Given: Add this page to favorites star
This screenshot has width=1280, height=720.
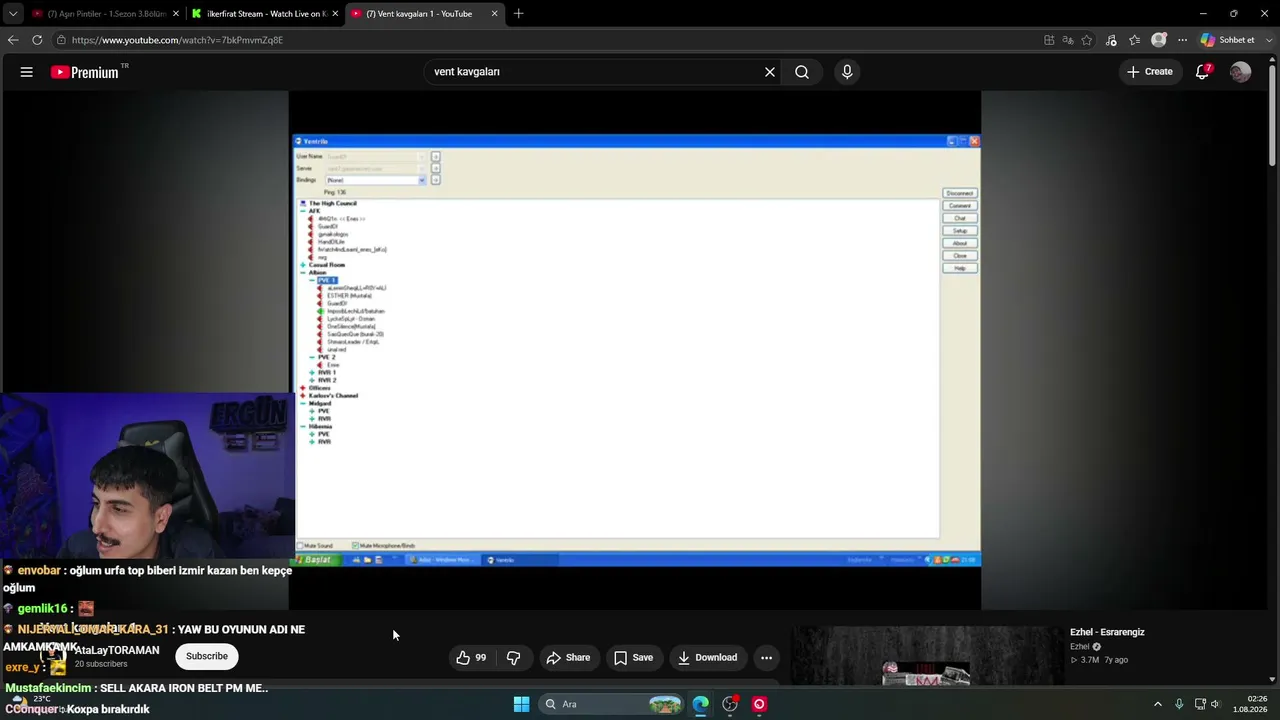Looking at the screenshot, I should point(1087,40).
